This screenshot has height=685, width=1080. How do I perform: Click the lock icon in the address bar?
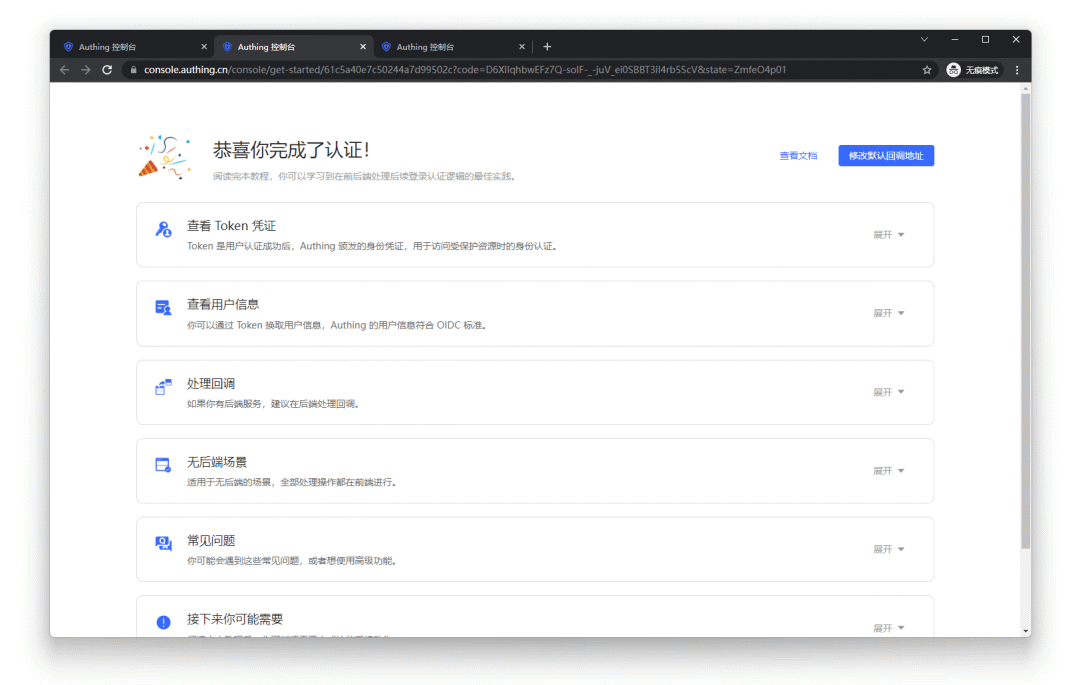click(x=131, y=70)
